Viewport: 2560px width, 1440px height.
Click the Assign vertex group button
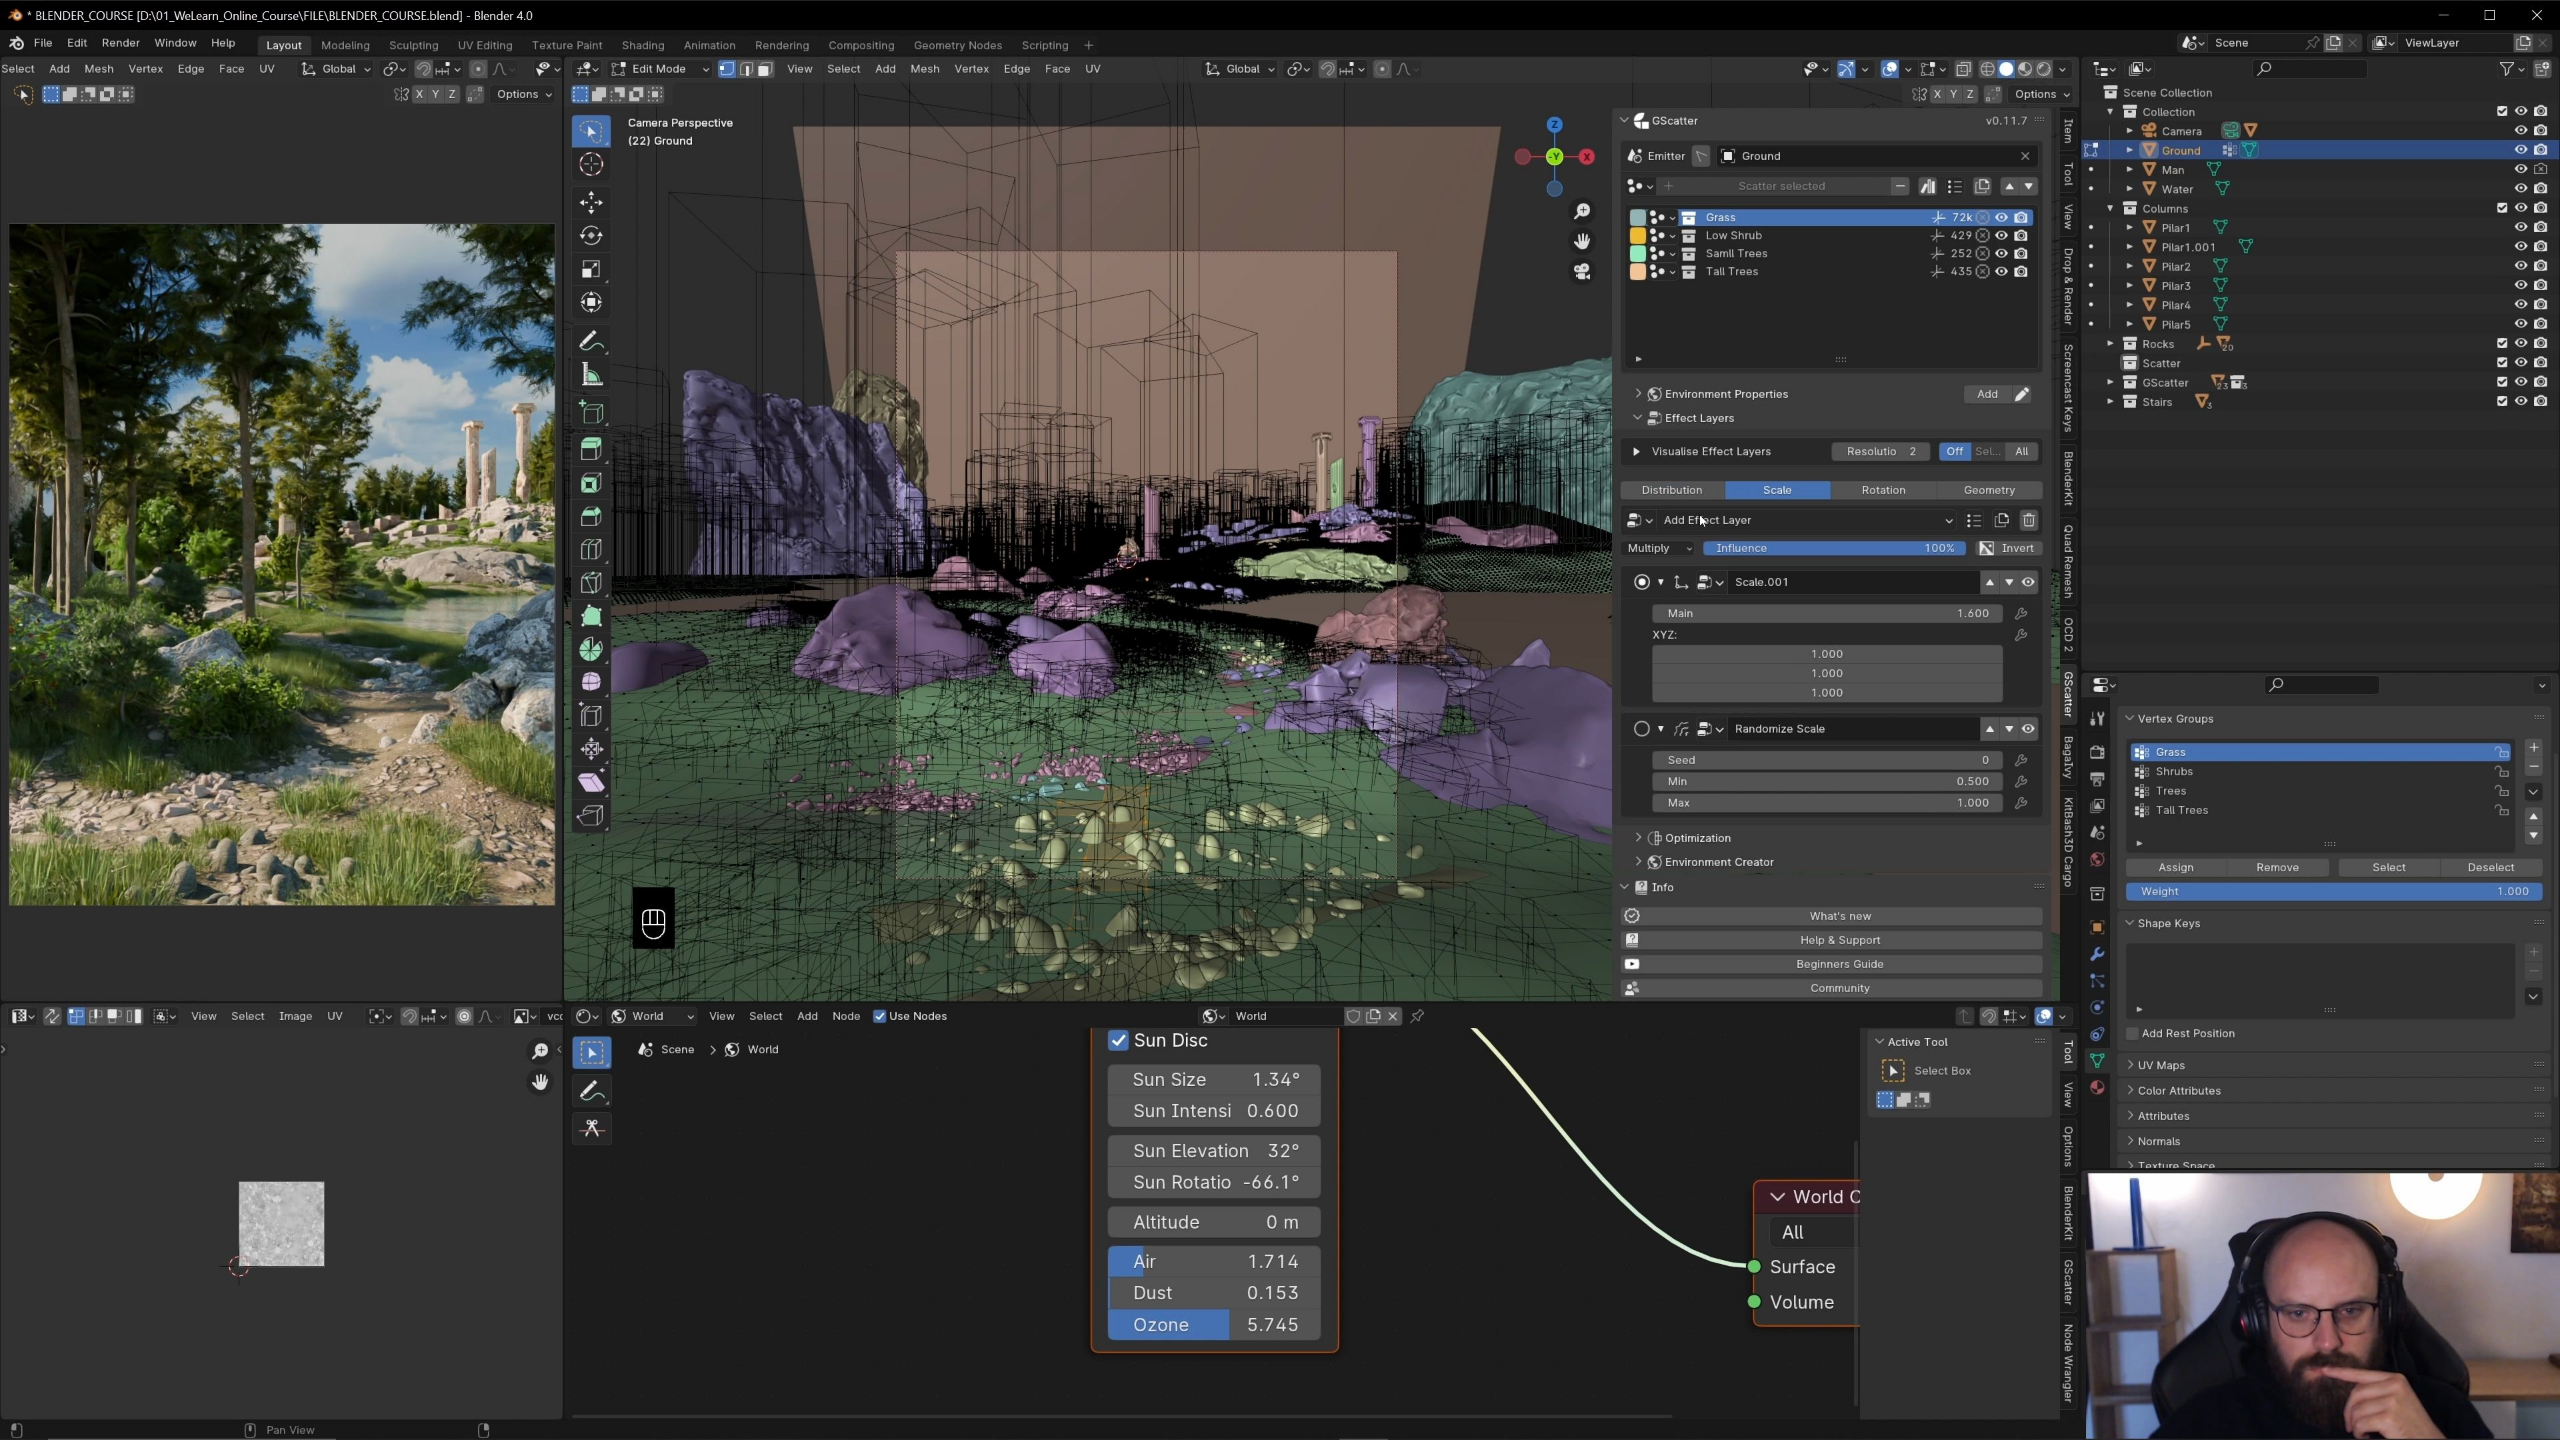[2175, 867]
